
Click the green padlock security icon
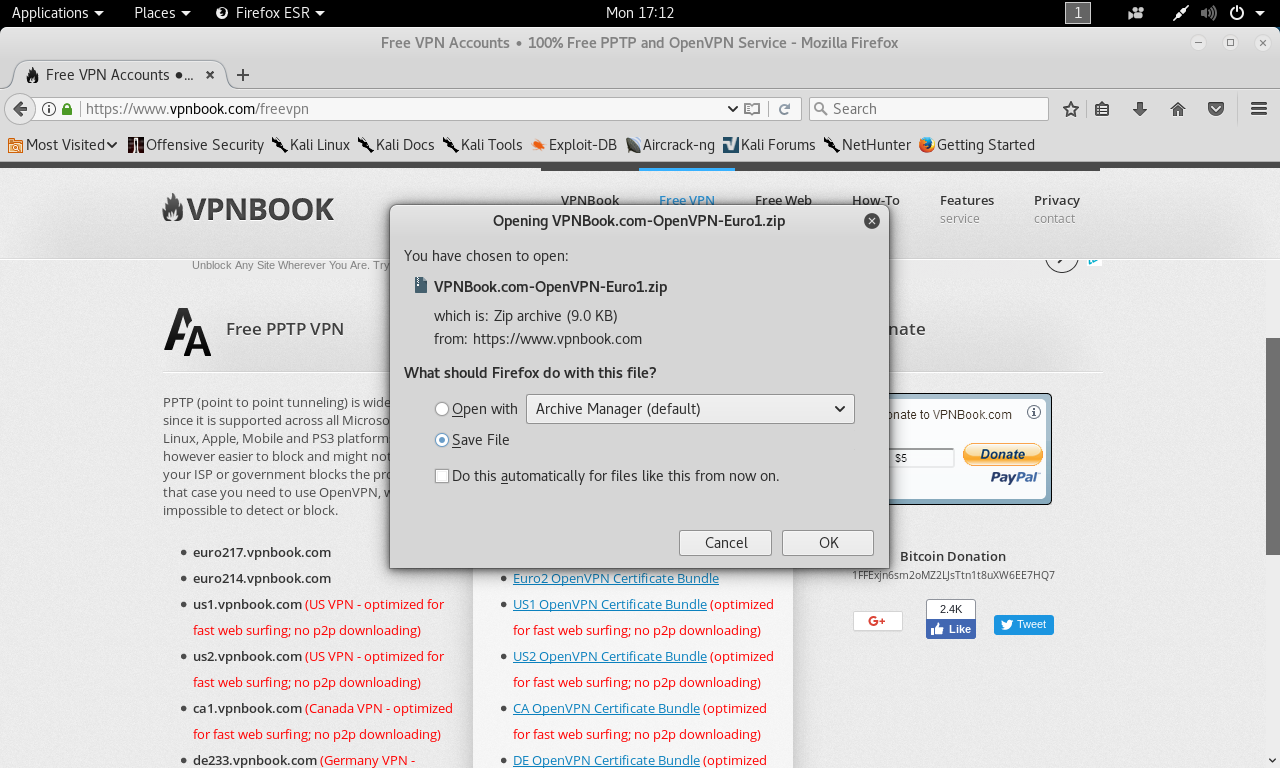[67, 109]
